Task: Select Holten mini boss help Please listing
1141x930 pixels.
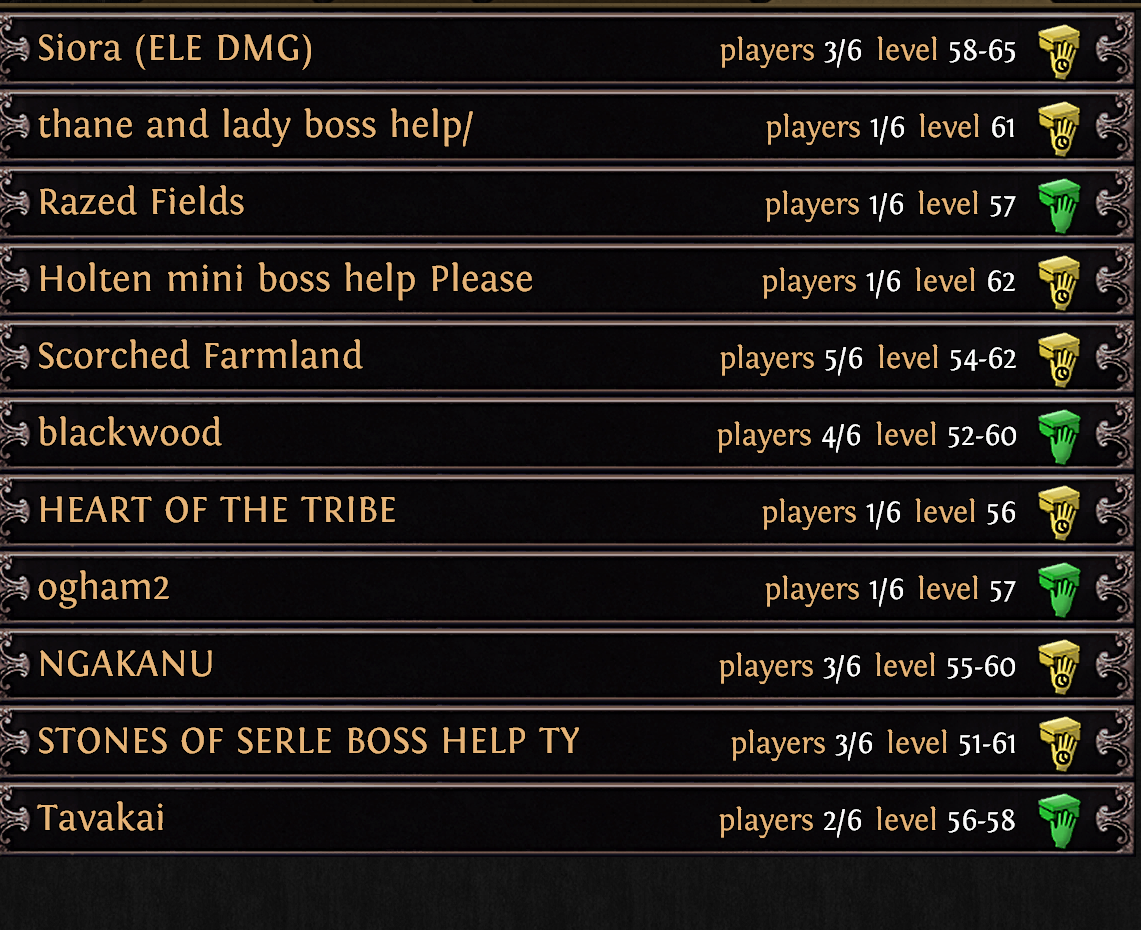Action: [x=568, y=279]
